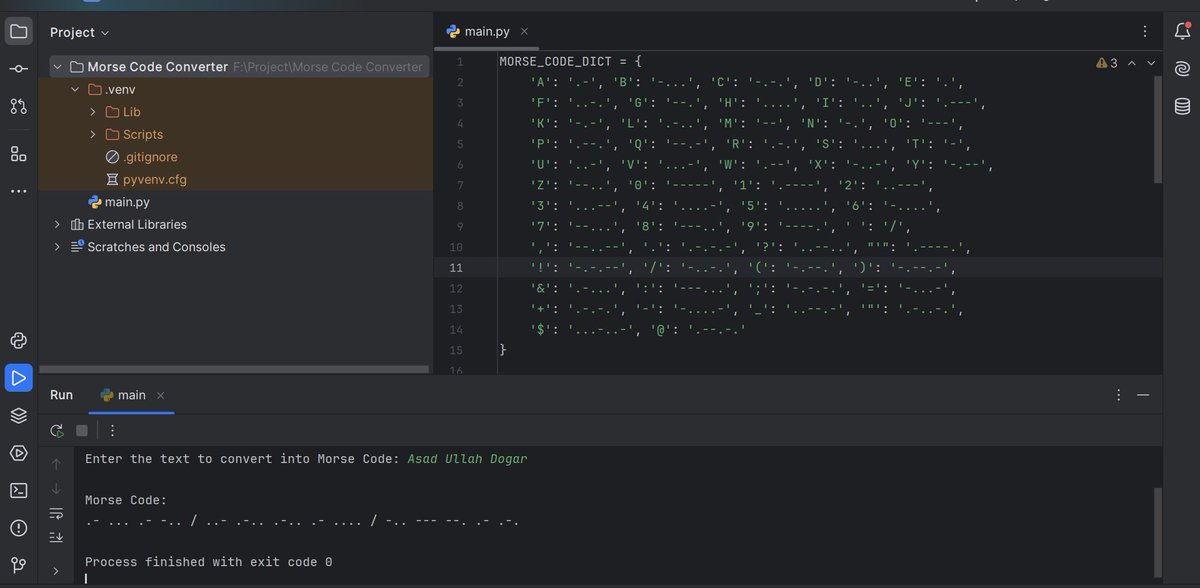Screen dimensions: 1200x588
Task: Open the Git tool window
Action: [x=18, y=565]
